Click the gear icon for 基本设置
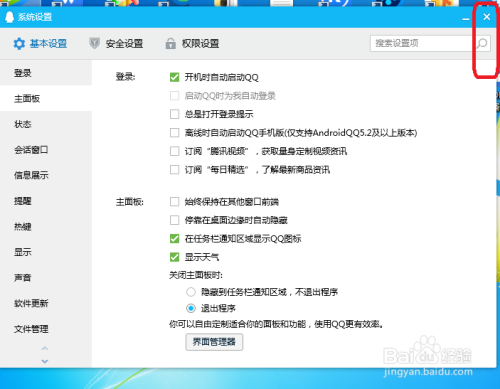 point(19,44)
